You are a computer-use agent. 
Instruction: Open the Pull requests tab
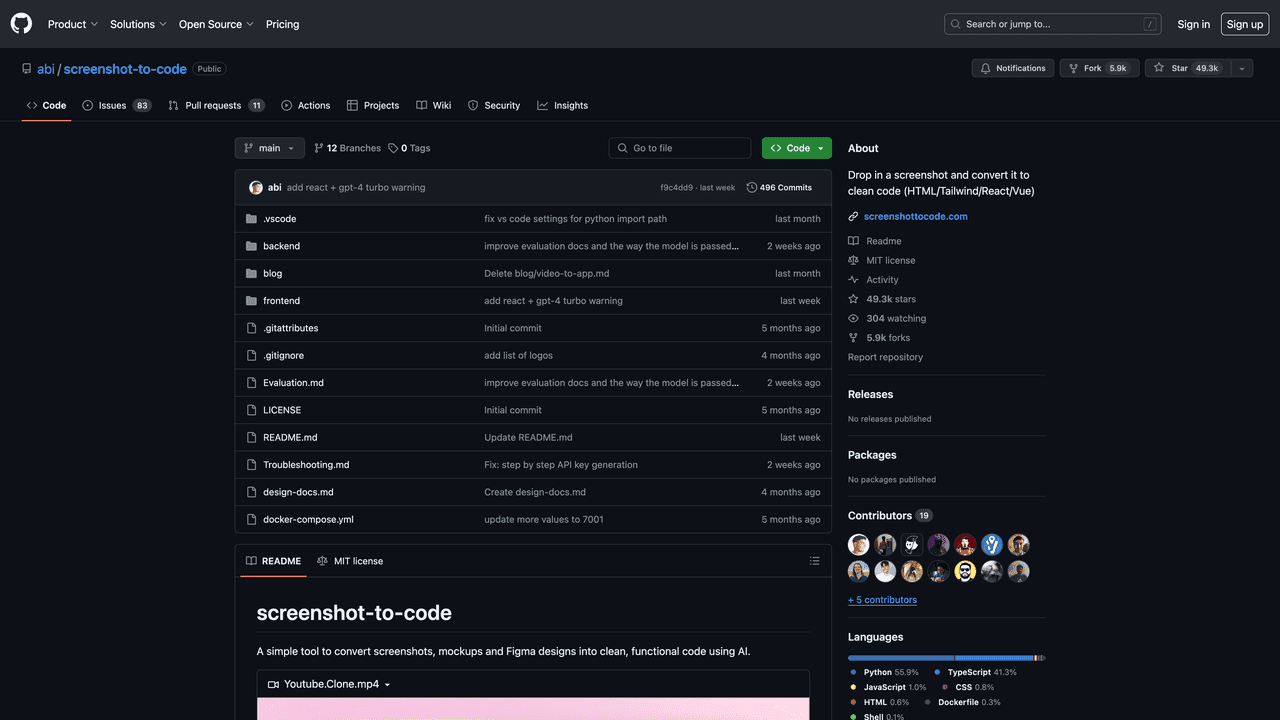click(x=216, y=105)
